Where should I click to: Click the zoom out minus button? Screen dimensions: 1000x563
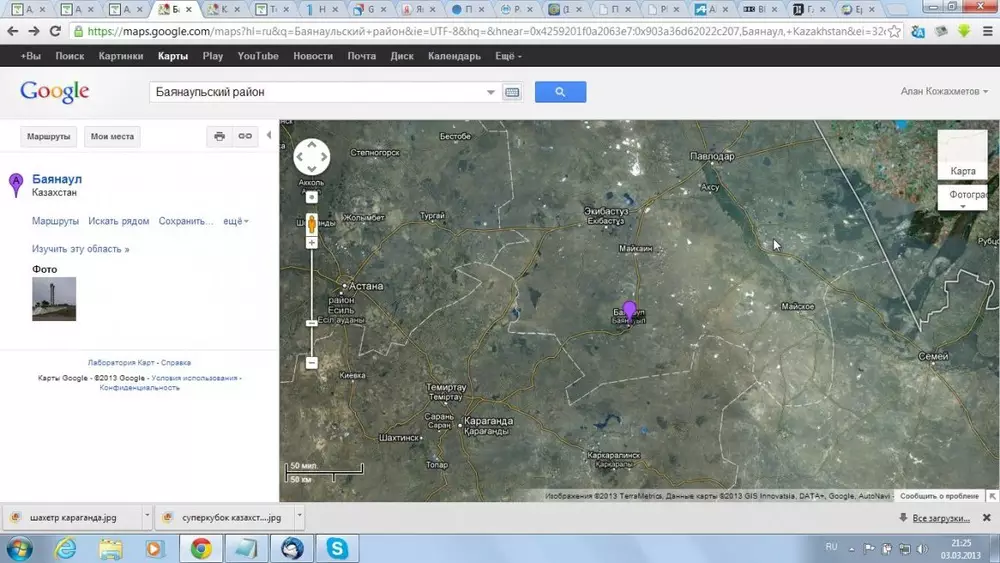(x=312, y=363)
